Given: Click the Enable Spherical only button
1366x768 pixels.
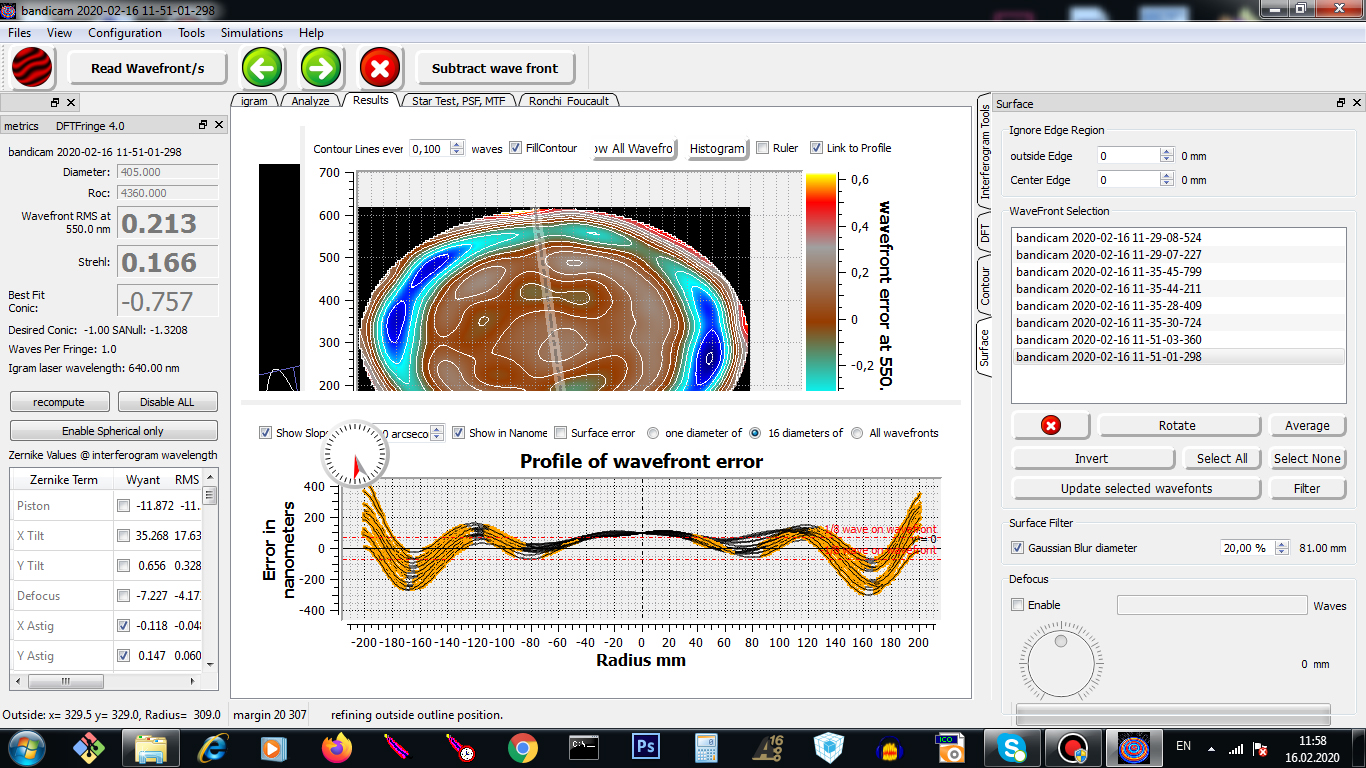Looking at the screenshot, I should [113, 431].
